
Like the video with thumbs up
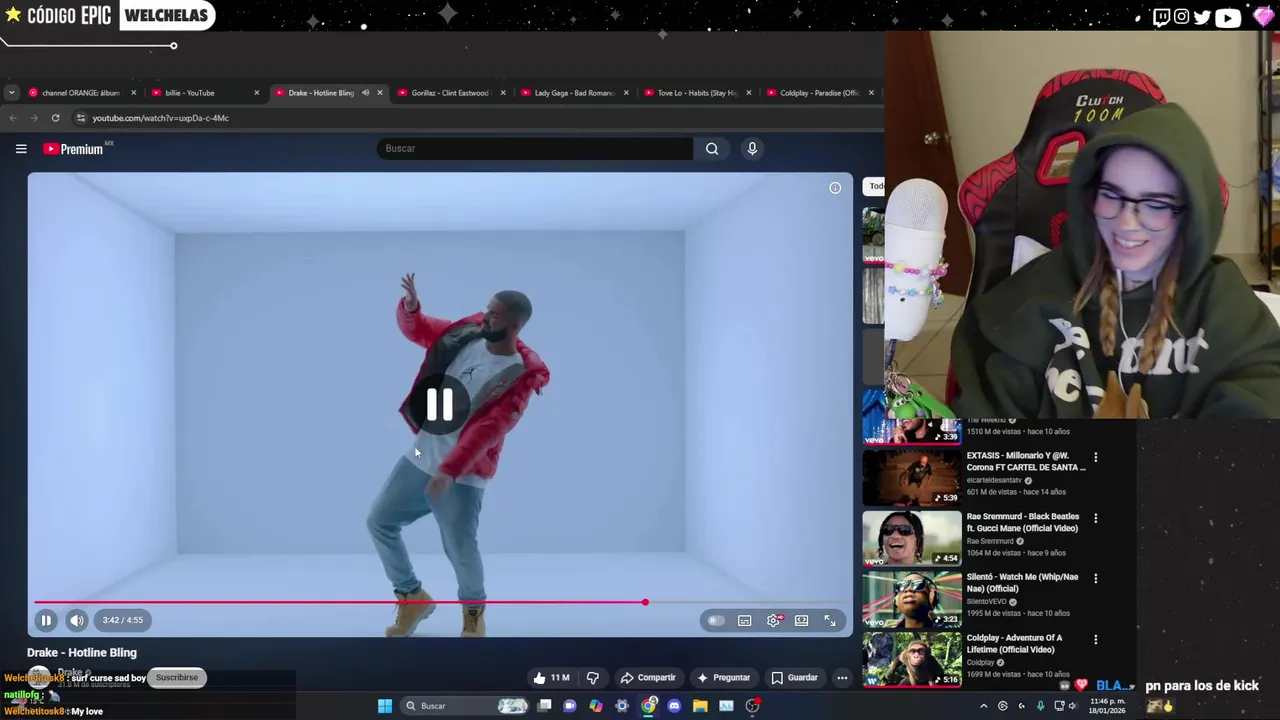(551, 678)
